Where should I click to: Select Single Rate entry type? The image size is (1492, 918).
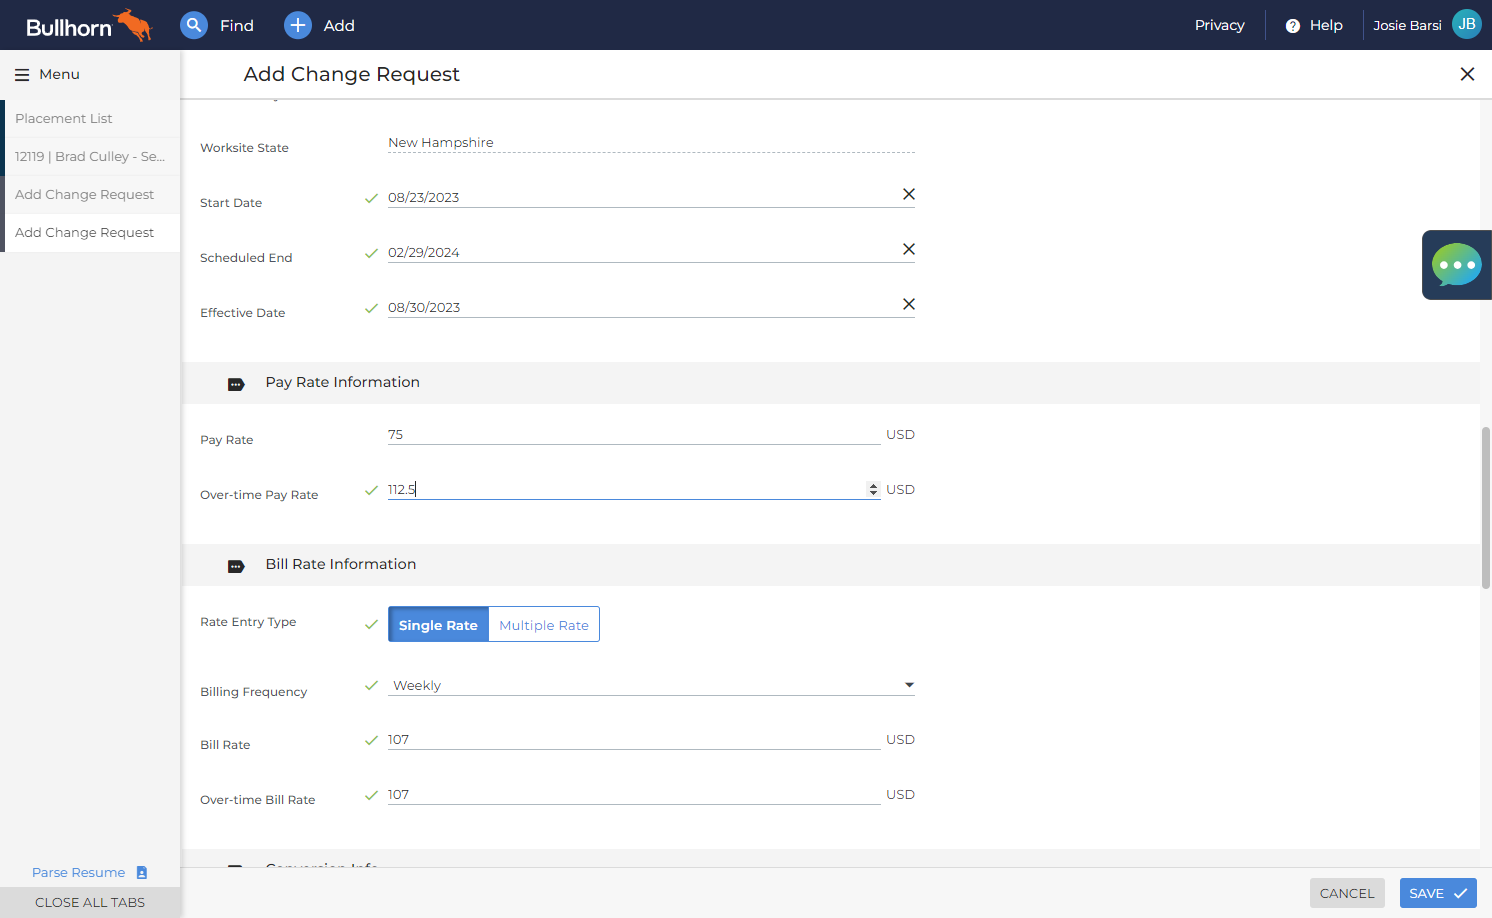pyautogui.click(x=438, y=625)
